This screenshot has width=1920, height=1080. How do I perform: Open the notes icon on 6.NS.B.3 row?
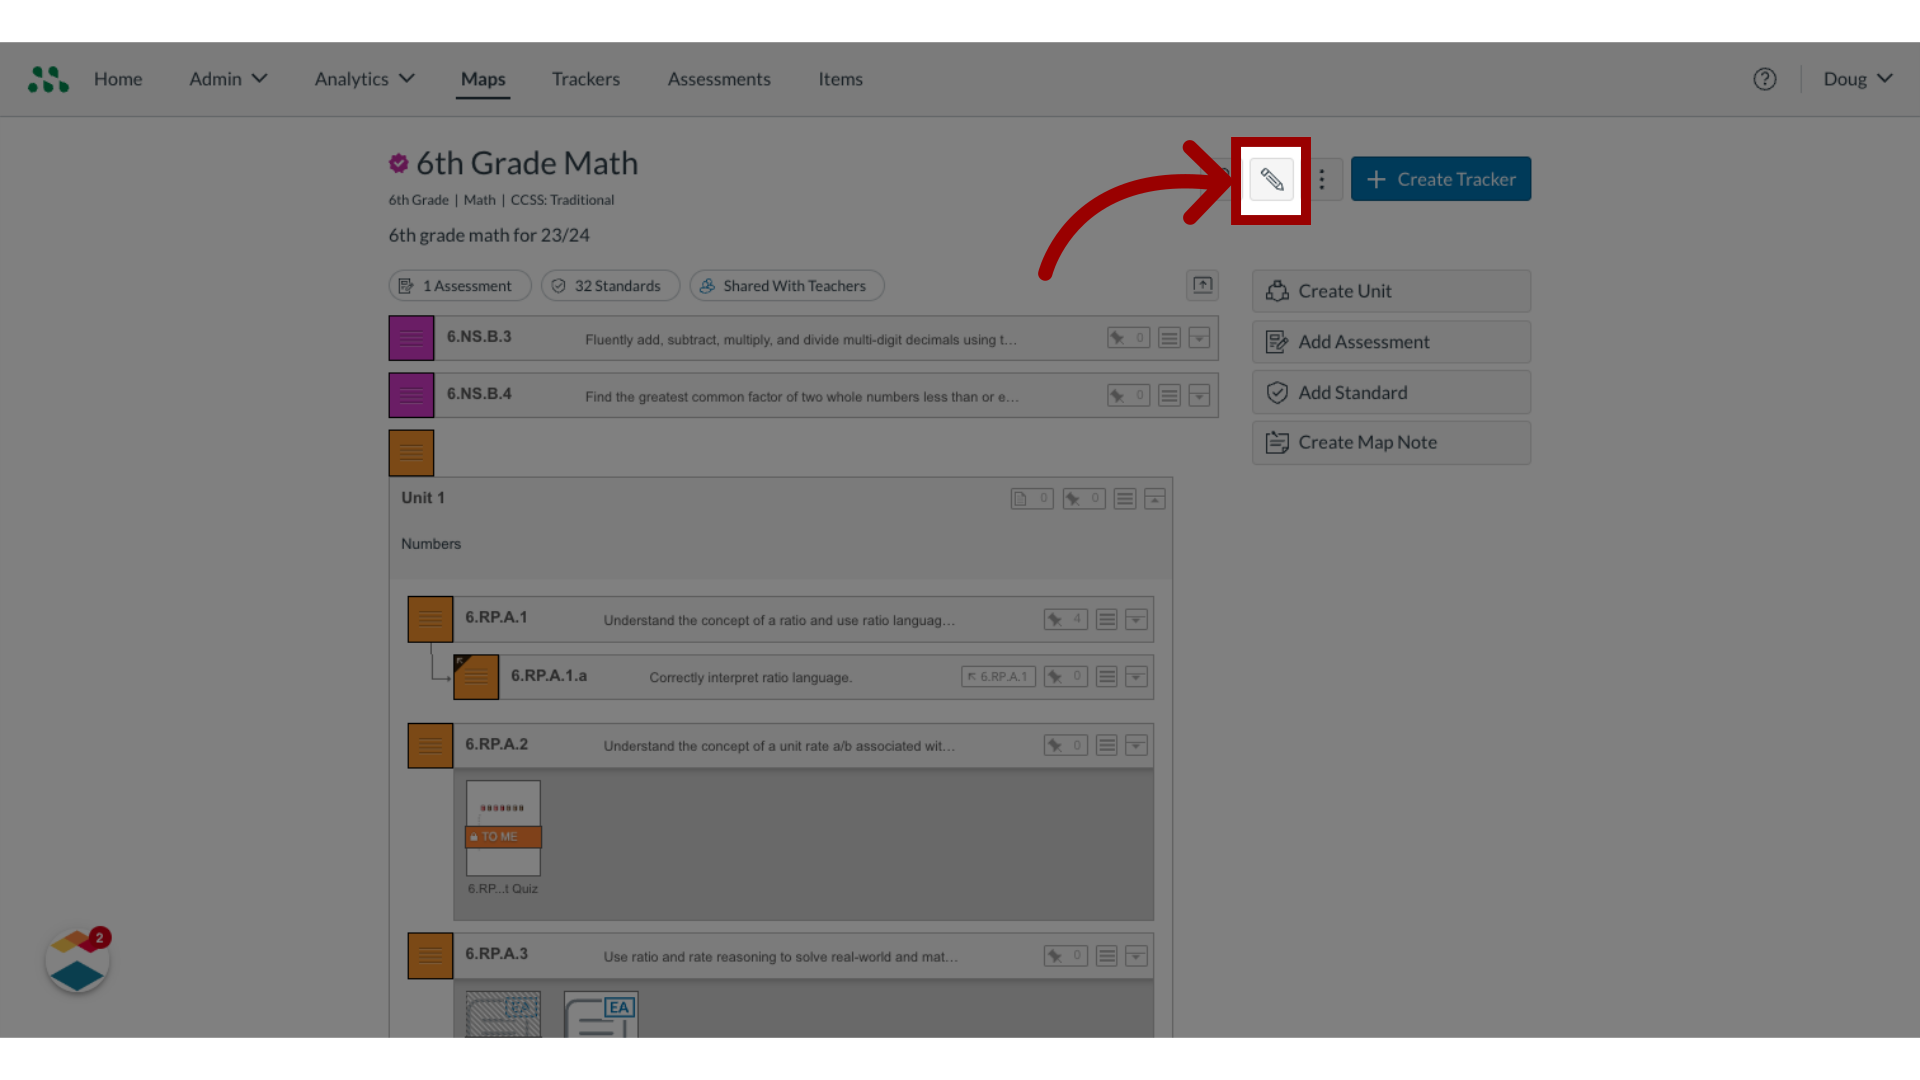[x=1169, y=338]
